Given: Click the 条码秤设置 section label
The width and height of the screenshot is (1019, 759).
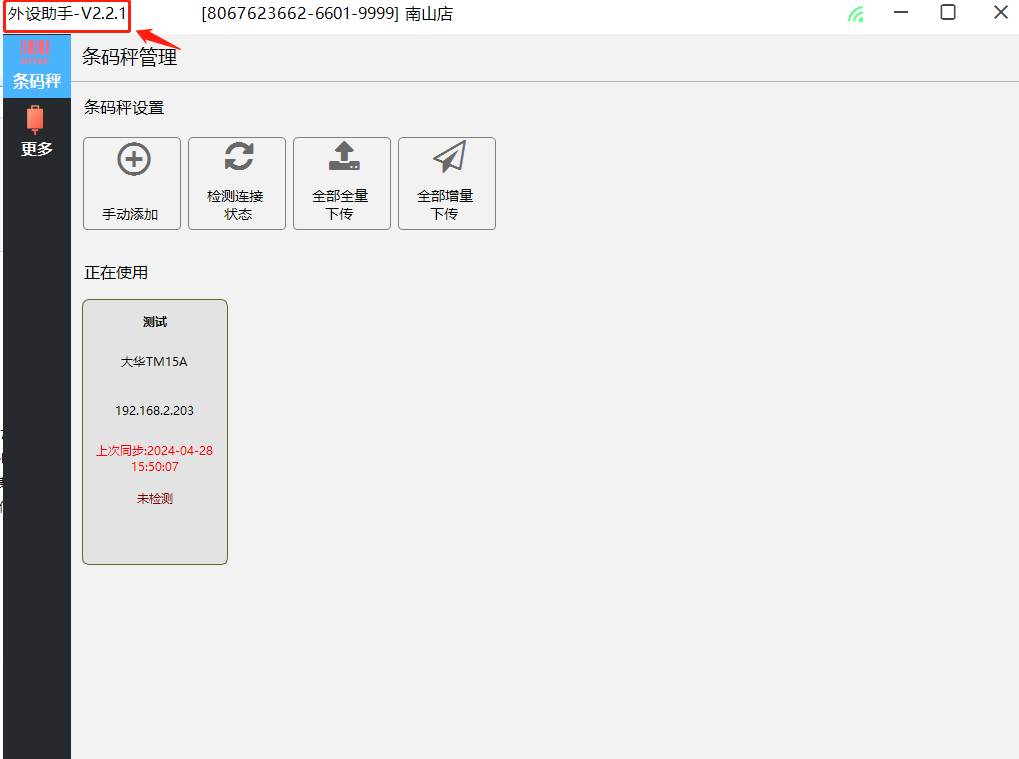Looking at the screenshot, I should click(123, 107).
